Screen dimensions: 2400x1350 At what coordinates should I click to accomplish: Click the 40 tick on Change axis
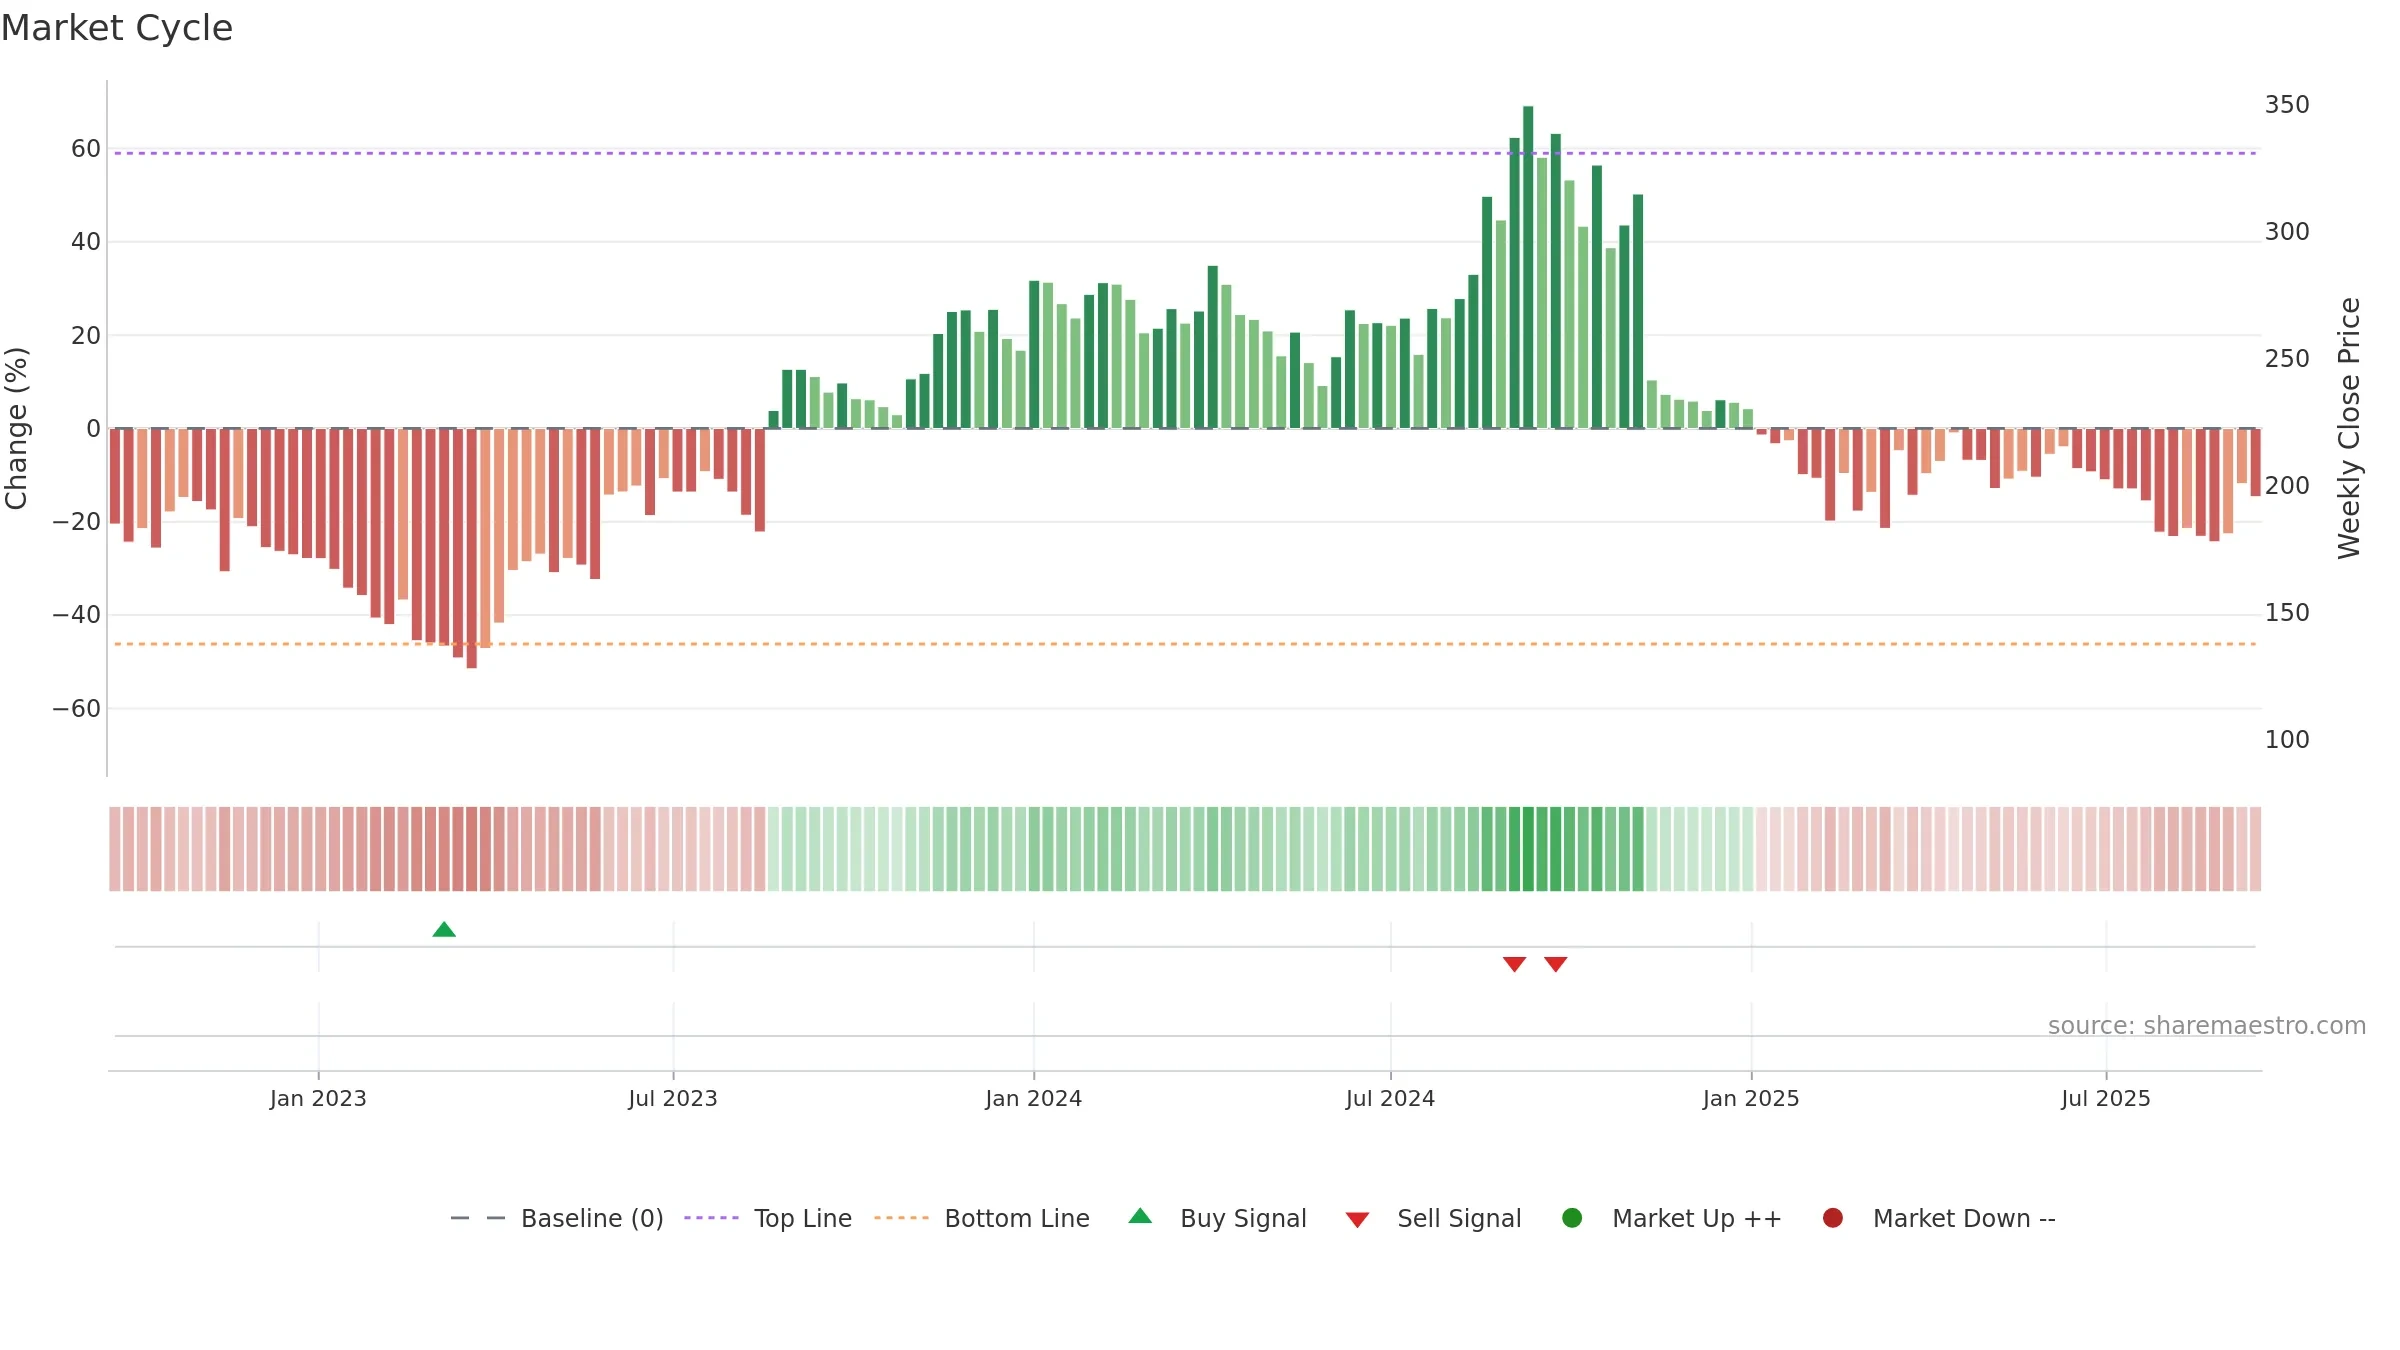86,242
